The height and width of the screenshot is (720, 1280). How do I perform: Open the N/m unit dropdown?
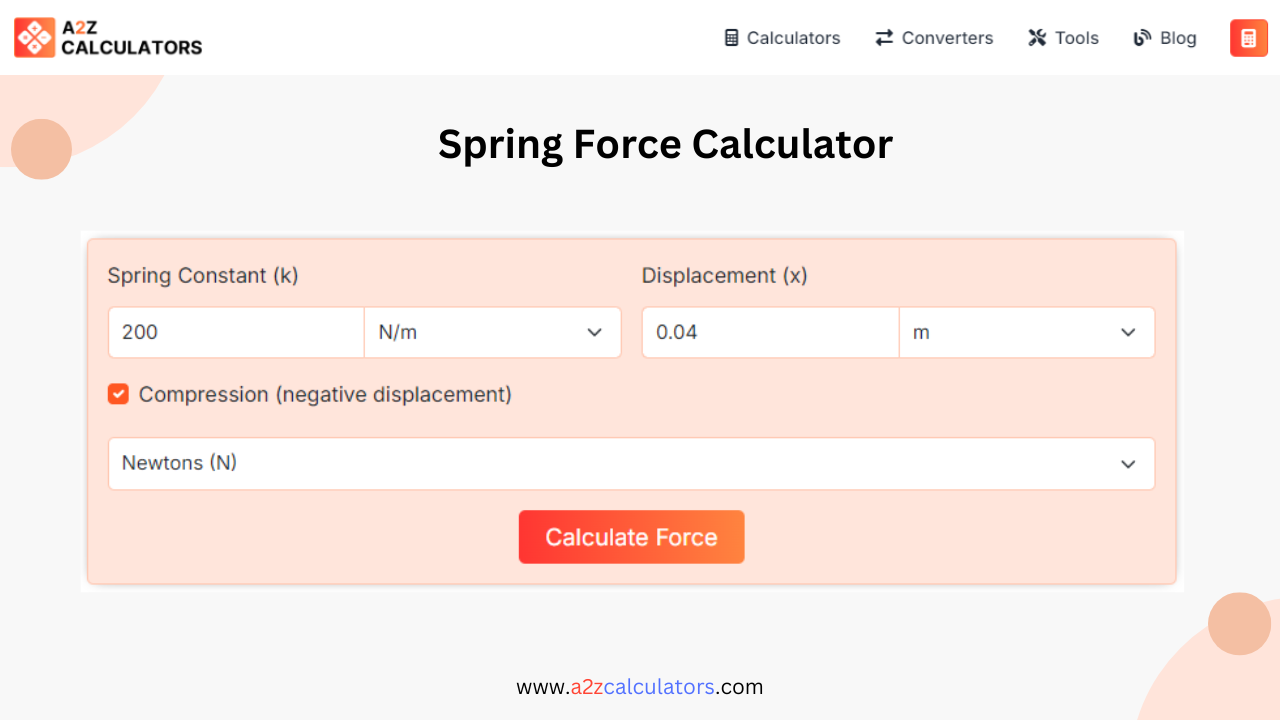coord(492,332)
